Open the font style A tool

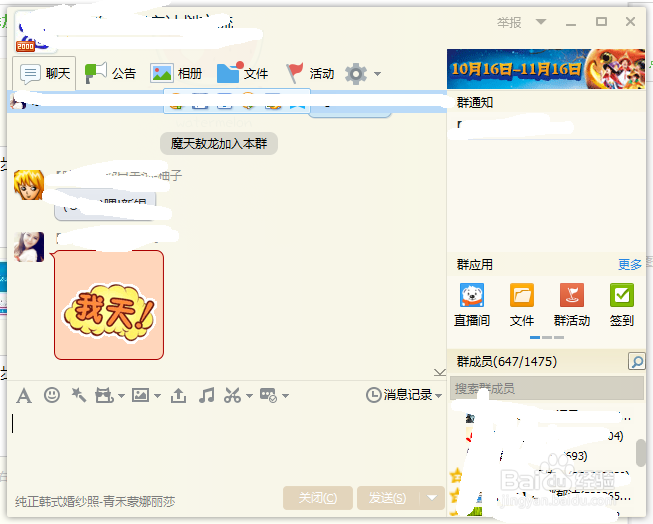tap(24, 395)
